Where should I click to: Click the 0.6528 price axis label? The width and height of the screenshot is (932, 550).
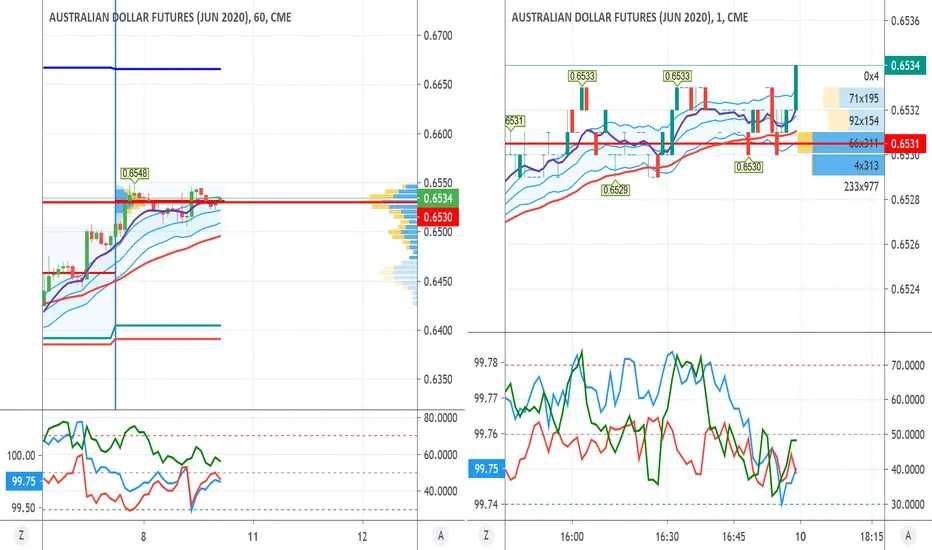905,200
